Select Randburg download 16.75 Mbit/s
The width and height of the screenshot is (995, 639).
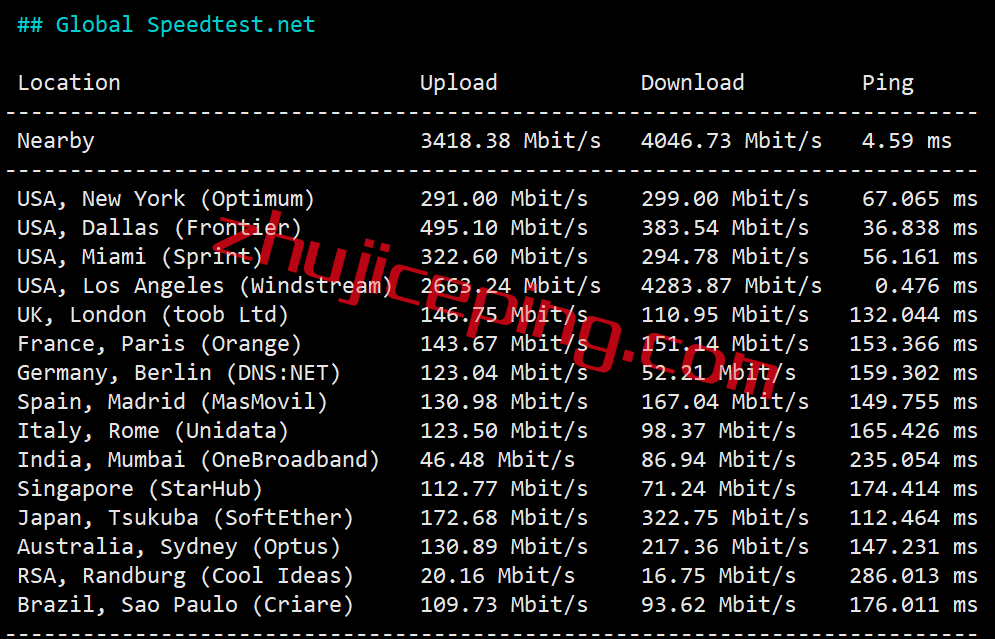coord(718,576)
